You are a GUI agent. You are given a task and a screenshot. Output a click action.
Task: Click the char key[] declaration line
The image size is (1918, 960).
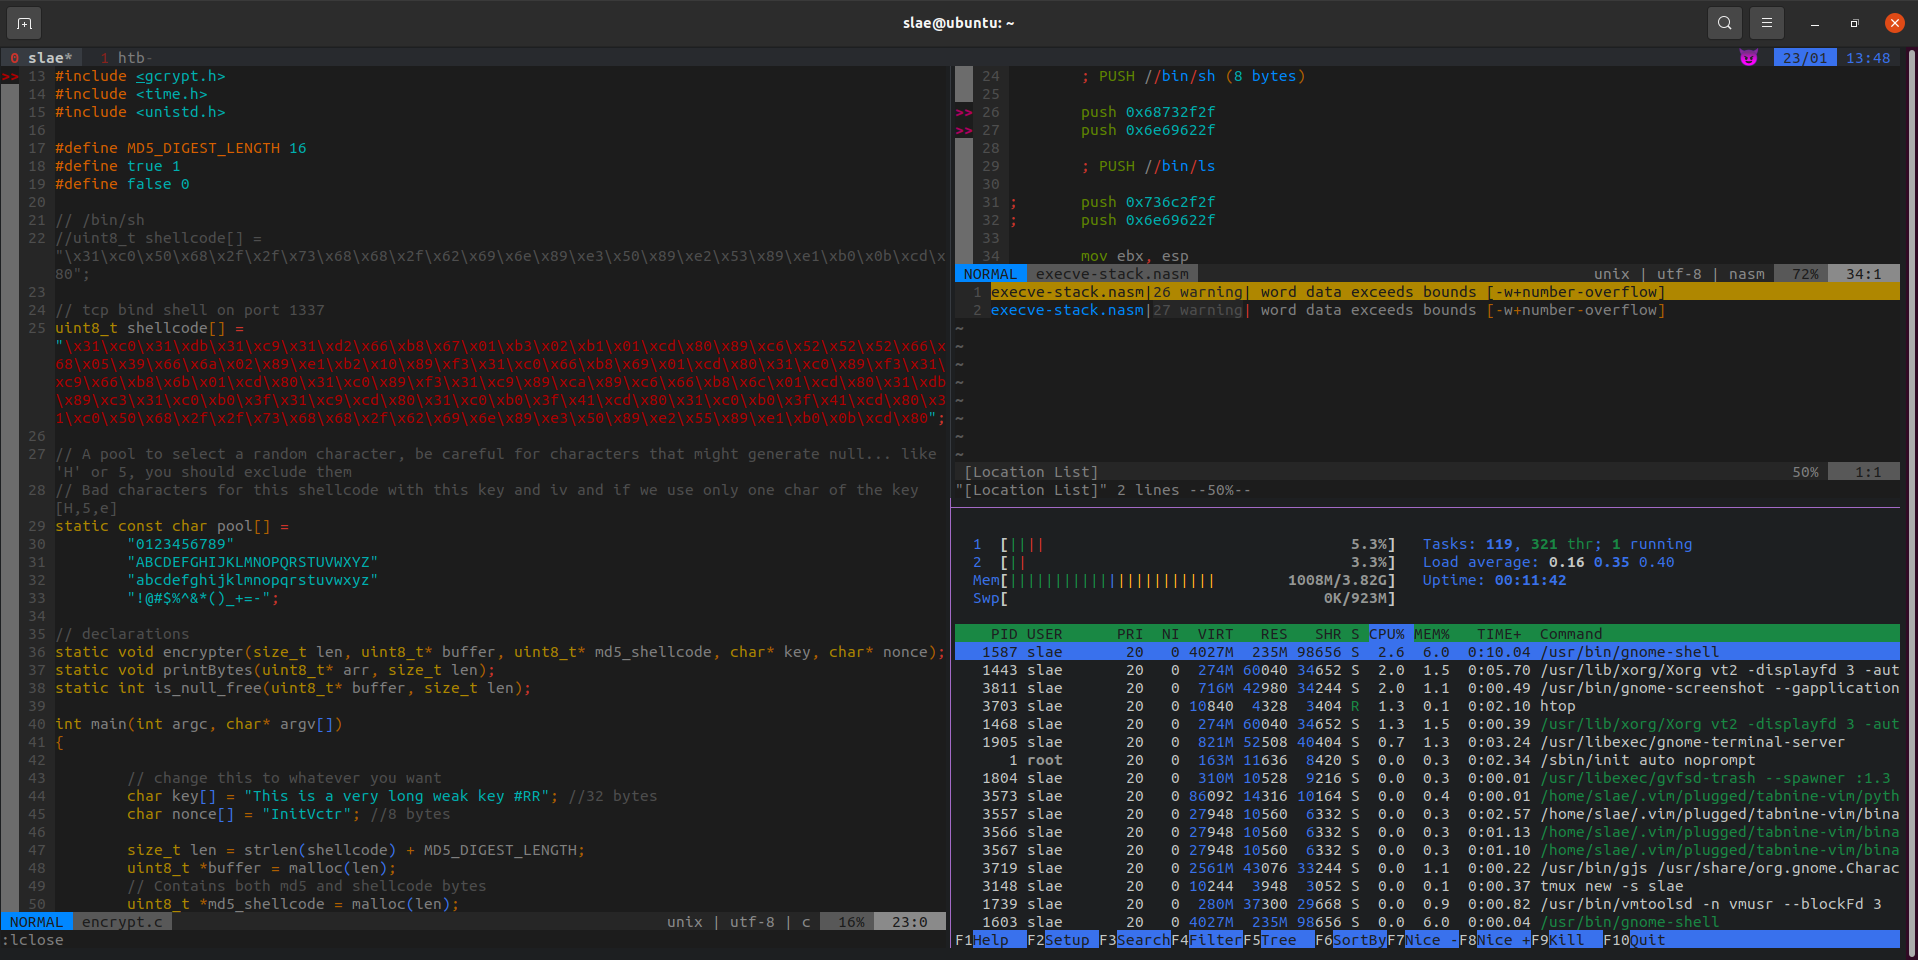coord(392,796)
